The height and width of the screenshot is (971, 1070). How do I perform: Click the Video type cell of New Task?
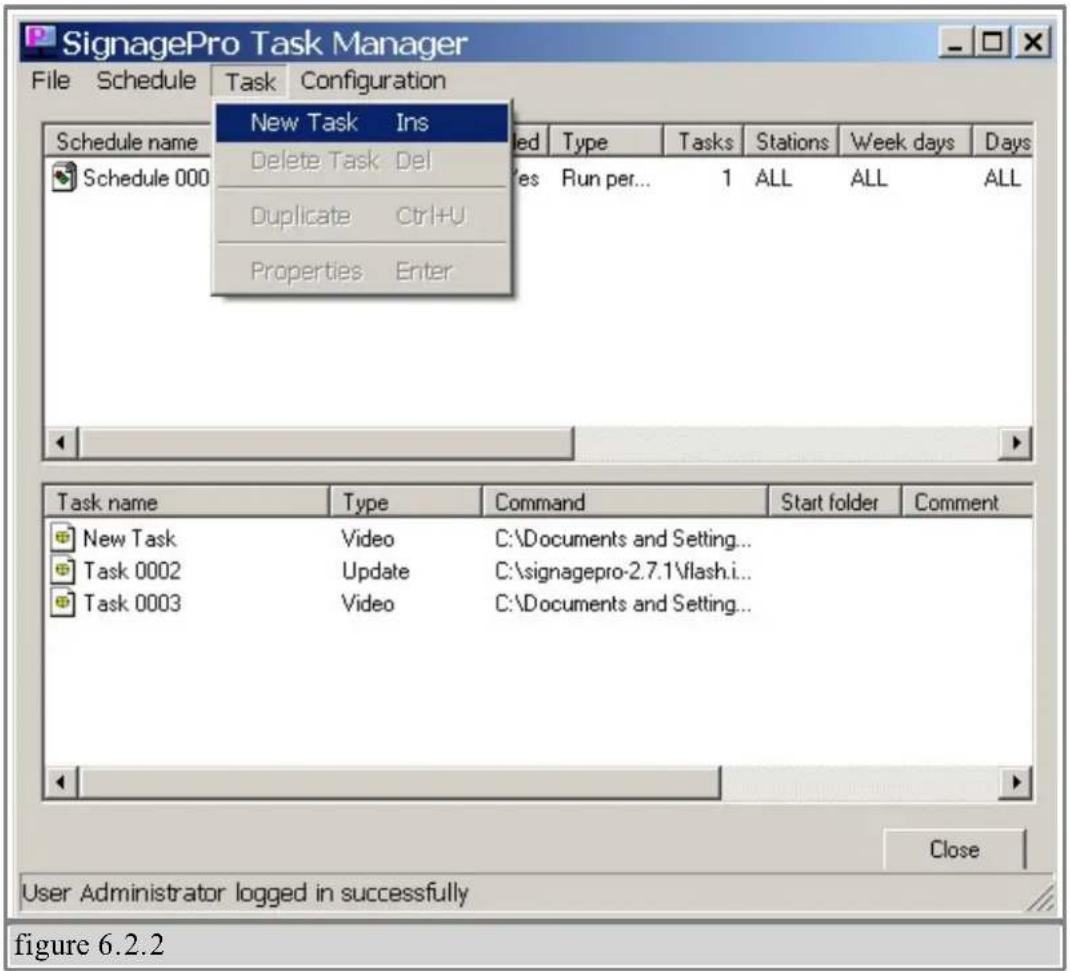[x=368, y=538]
